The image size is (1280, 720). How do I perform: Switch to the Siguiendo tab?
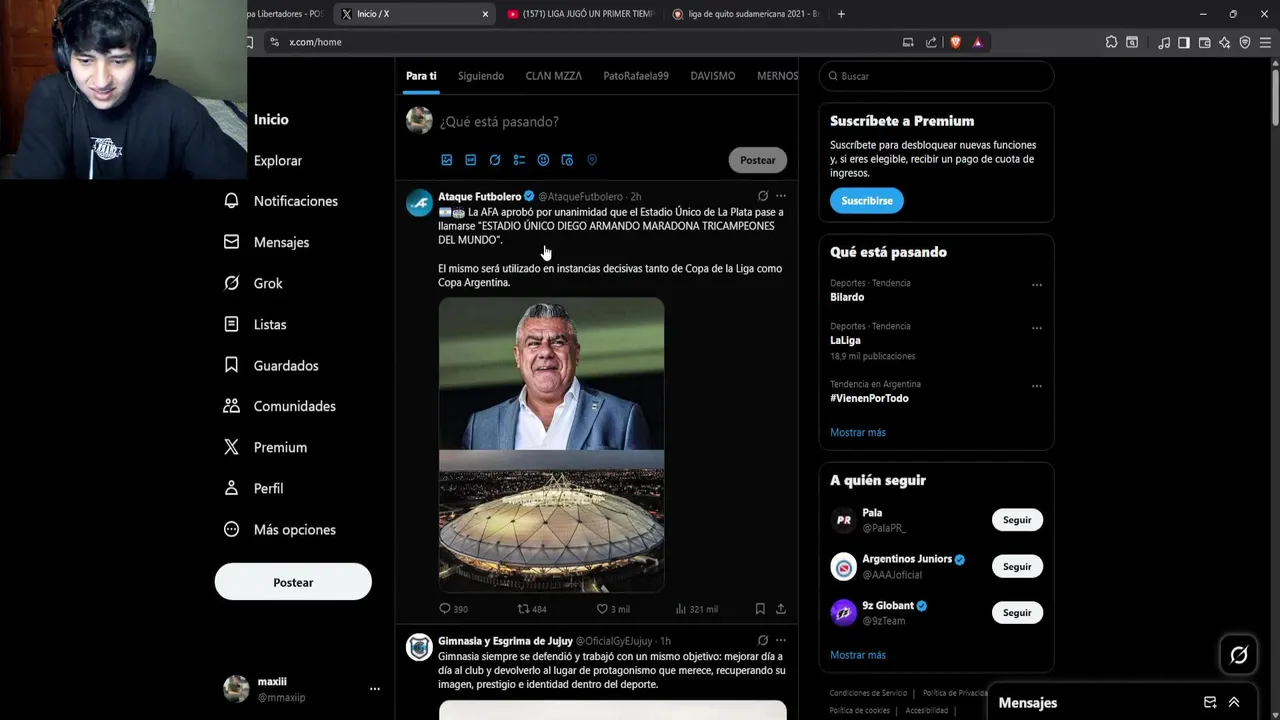pyautogui.click(x=481, y=76)
